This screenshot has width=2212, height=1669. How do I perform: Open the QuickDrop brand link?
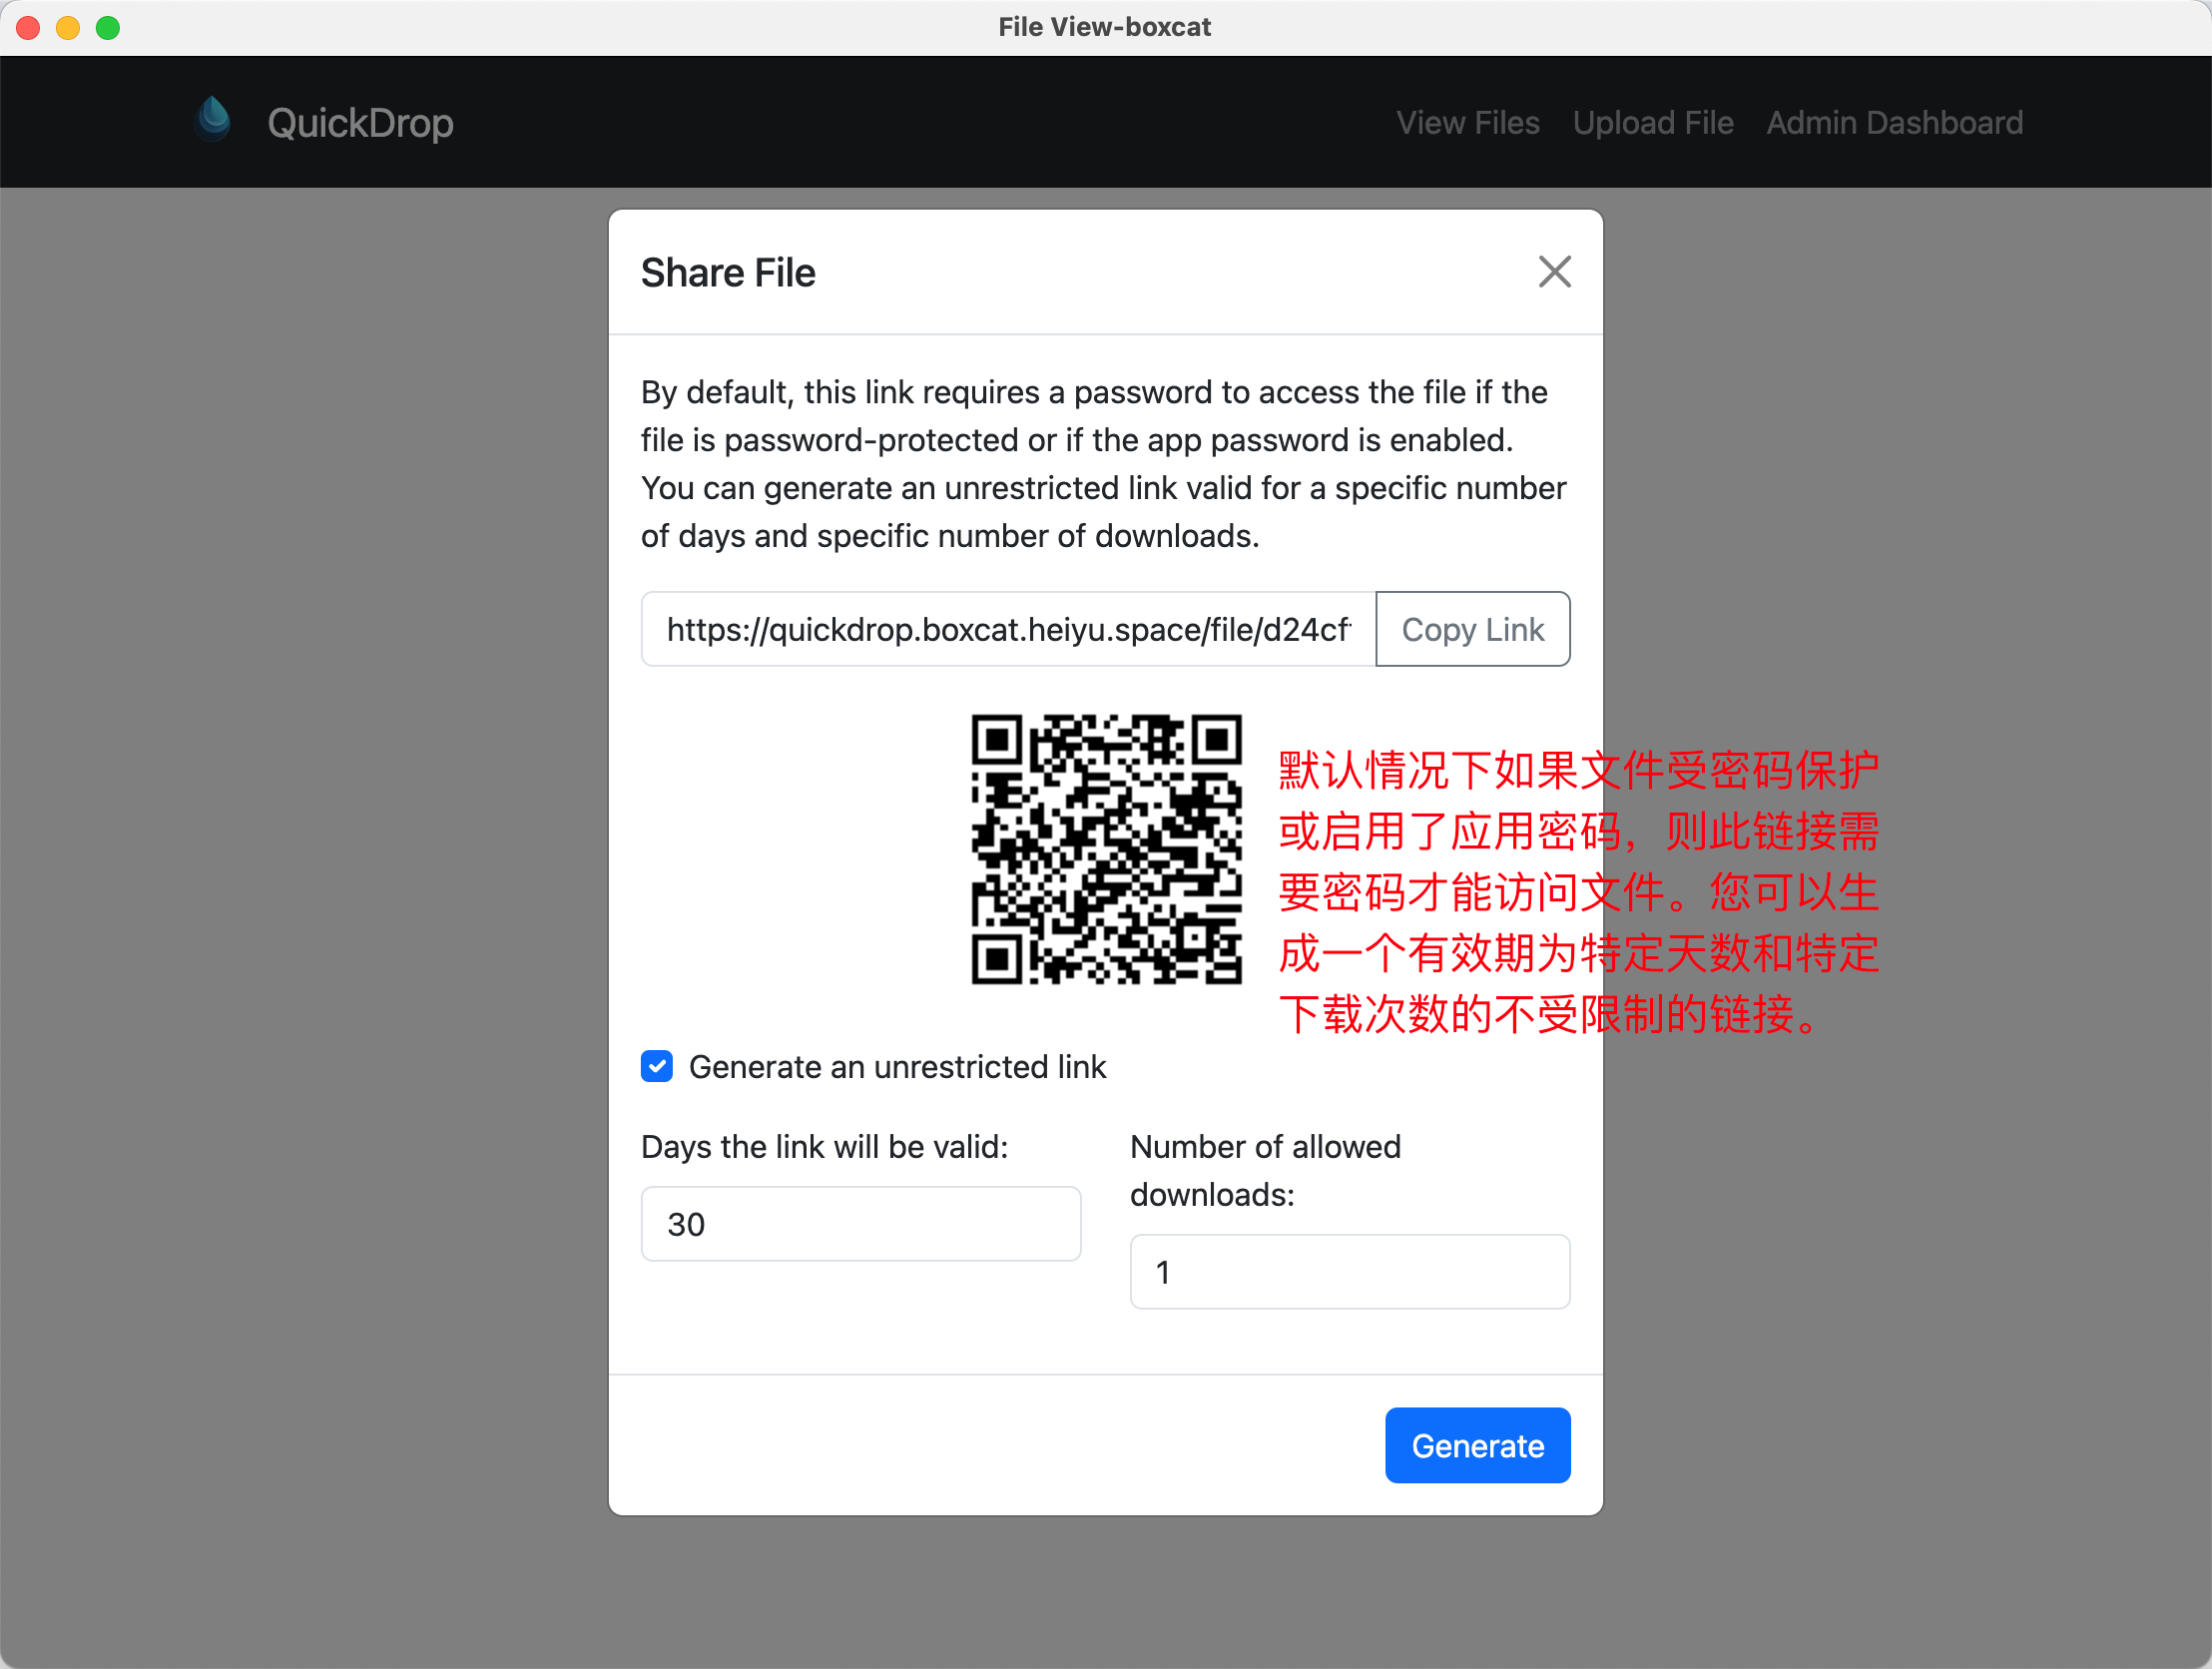click(360, 122)
